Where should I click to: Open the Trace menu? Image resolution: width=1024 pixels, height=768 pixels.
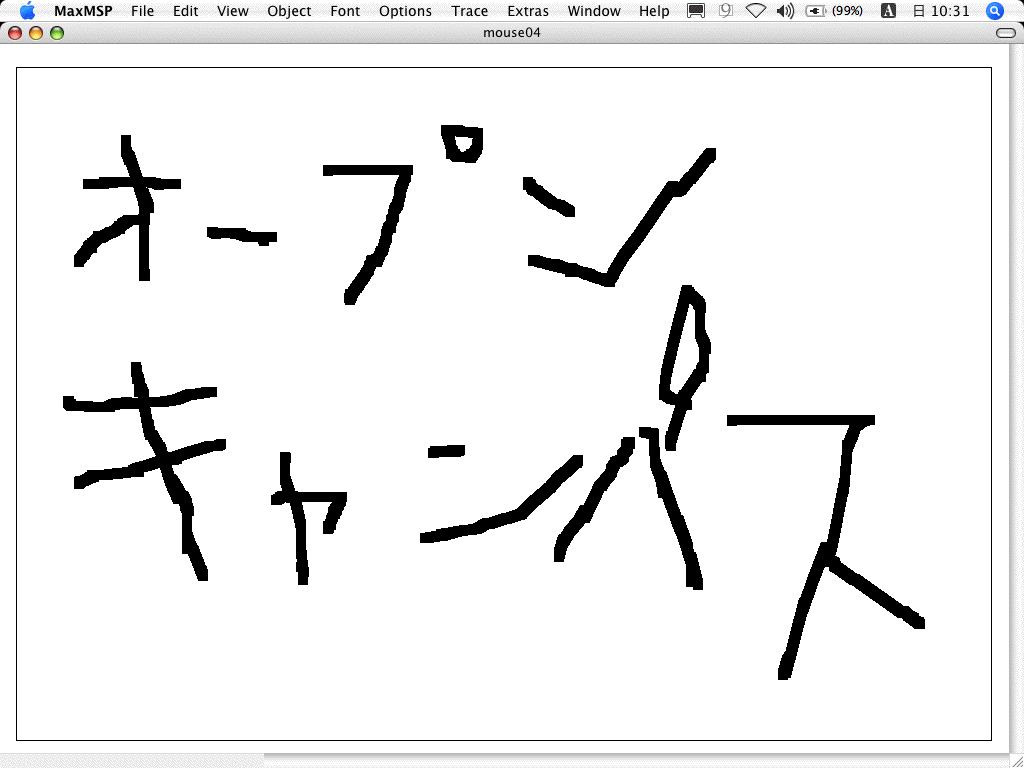point(470,11)
